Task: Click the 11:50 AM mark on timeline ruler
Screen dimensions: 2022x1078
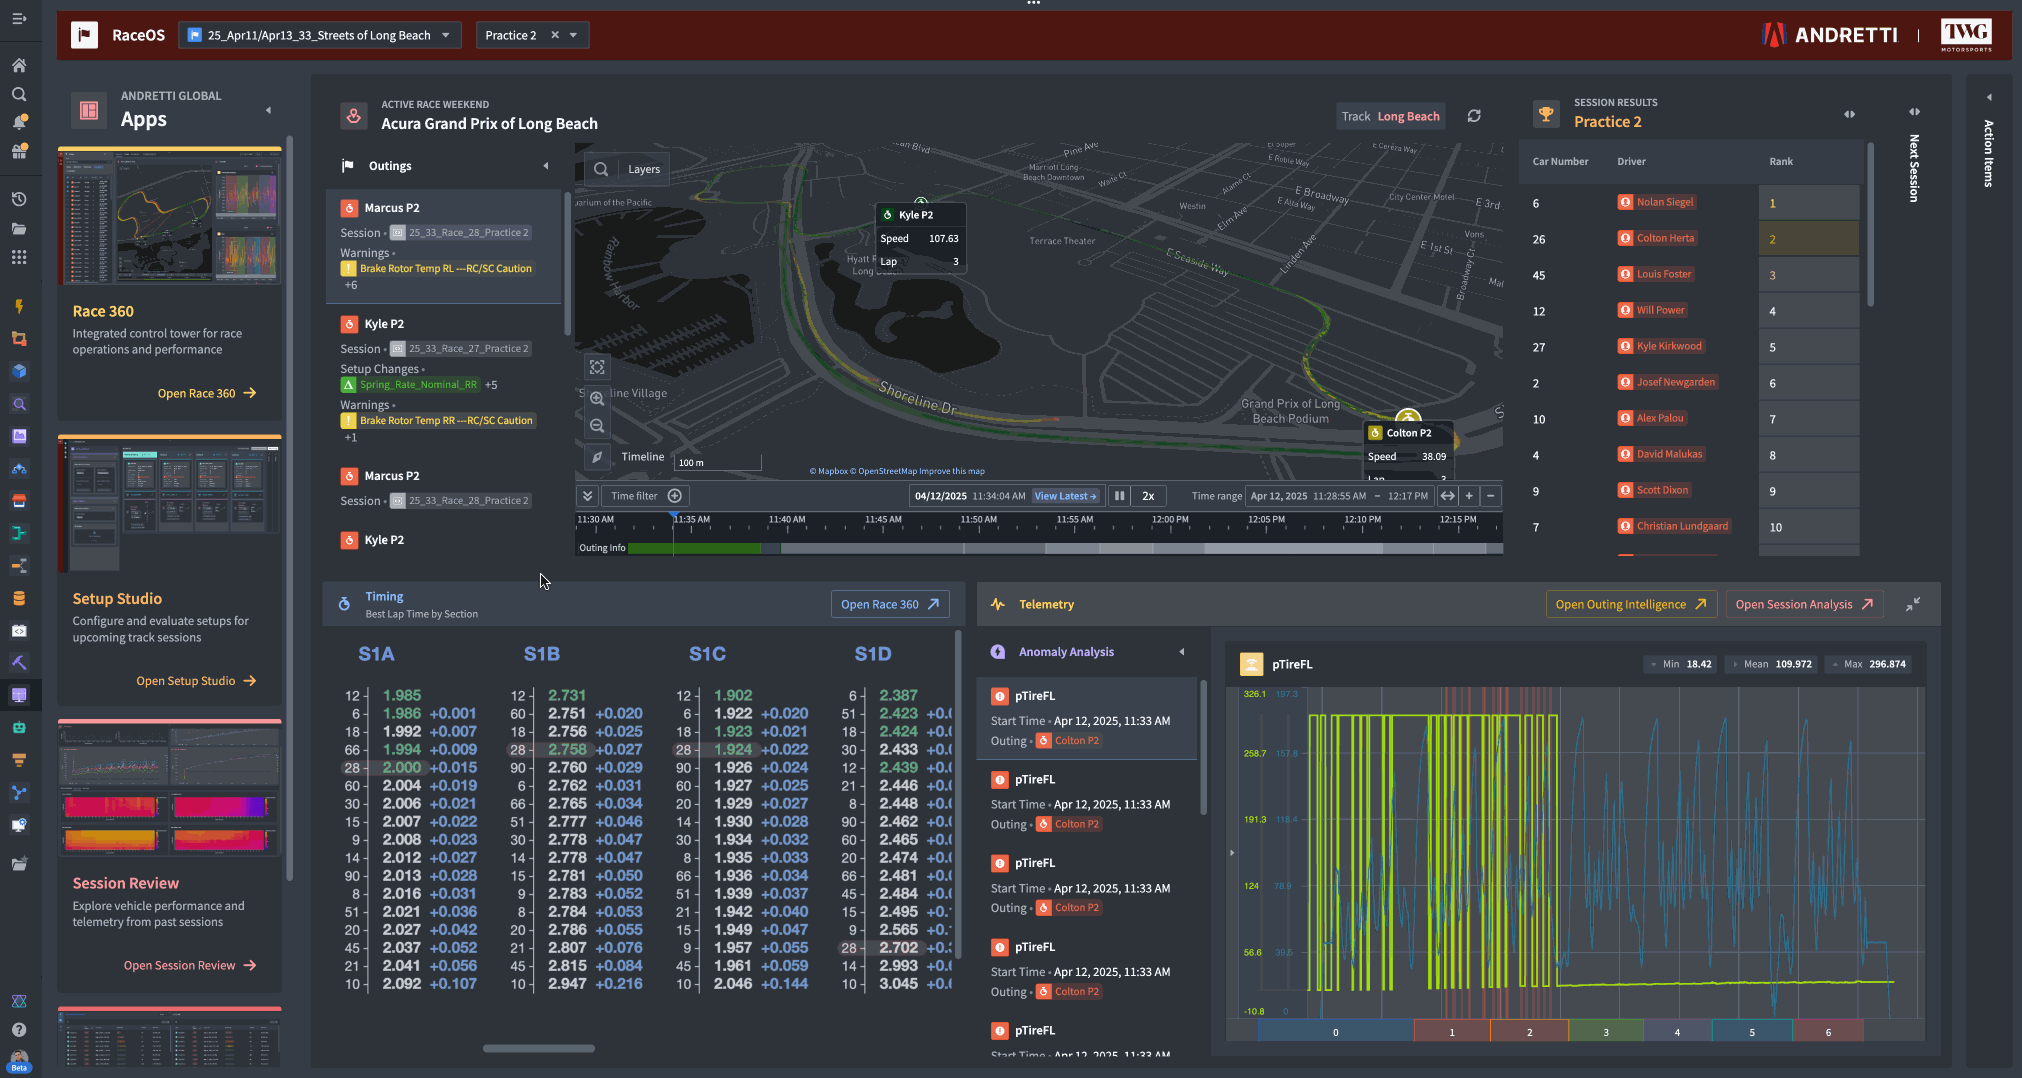Action: tap(978, 520)
